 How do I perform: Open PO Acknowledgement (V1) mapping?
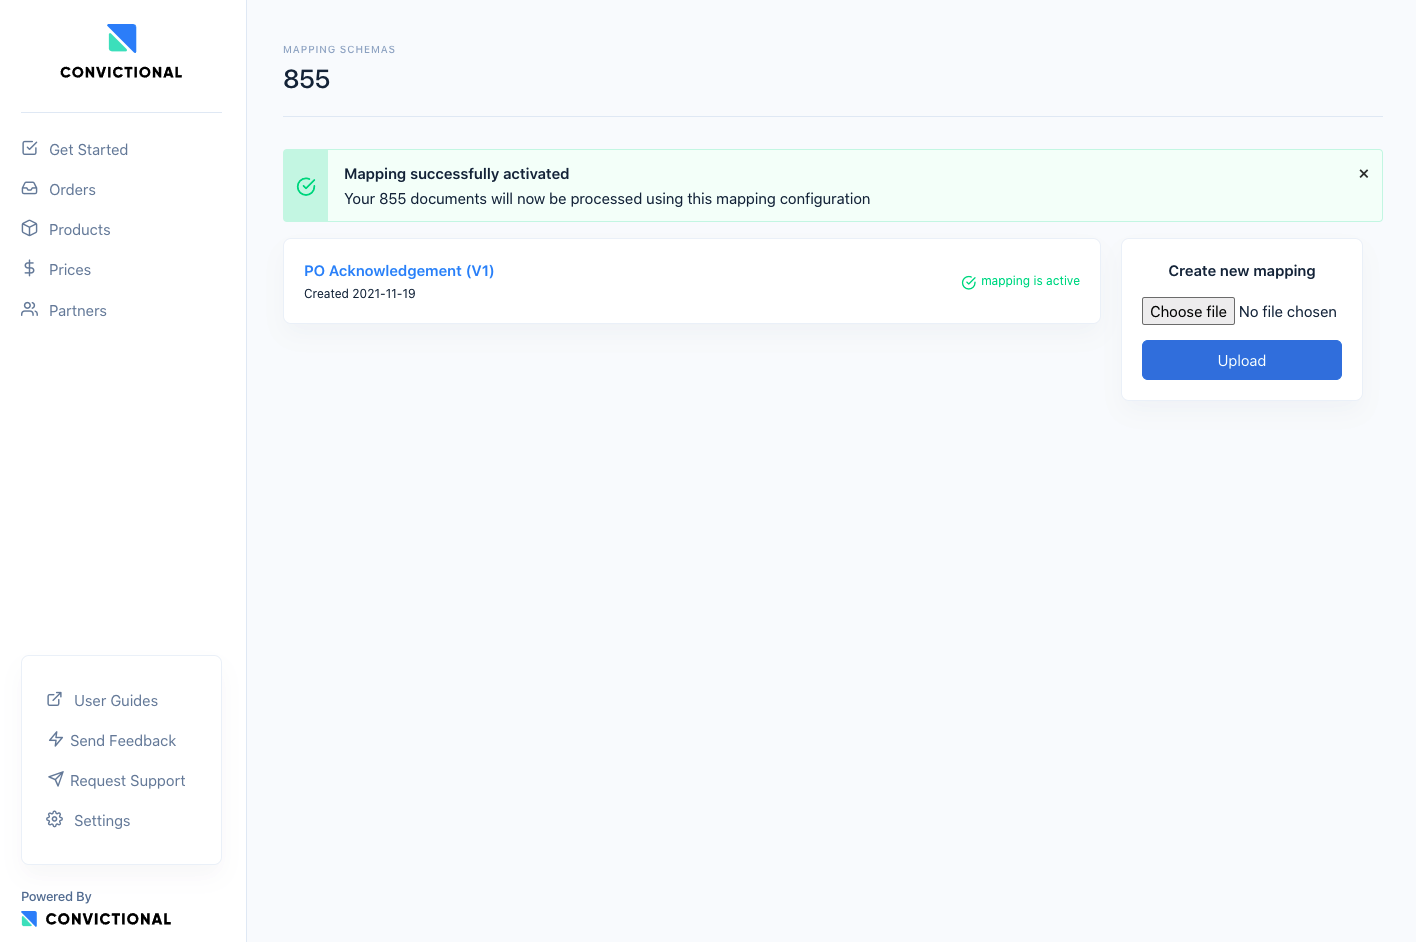coord(399,270)
